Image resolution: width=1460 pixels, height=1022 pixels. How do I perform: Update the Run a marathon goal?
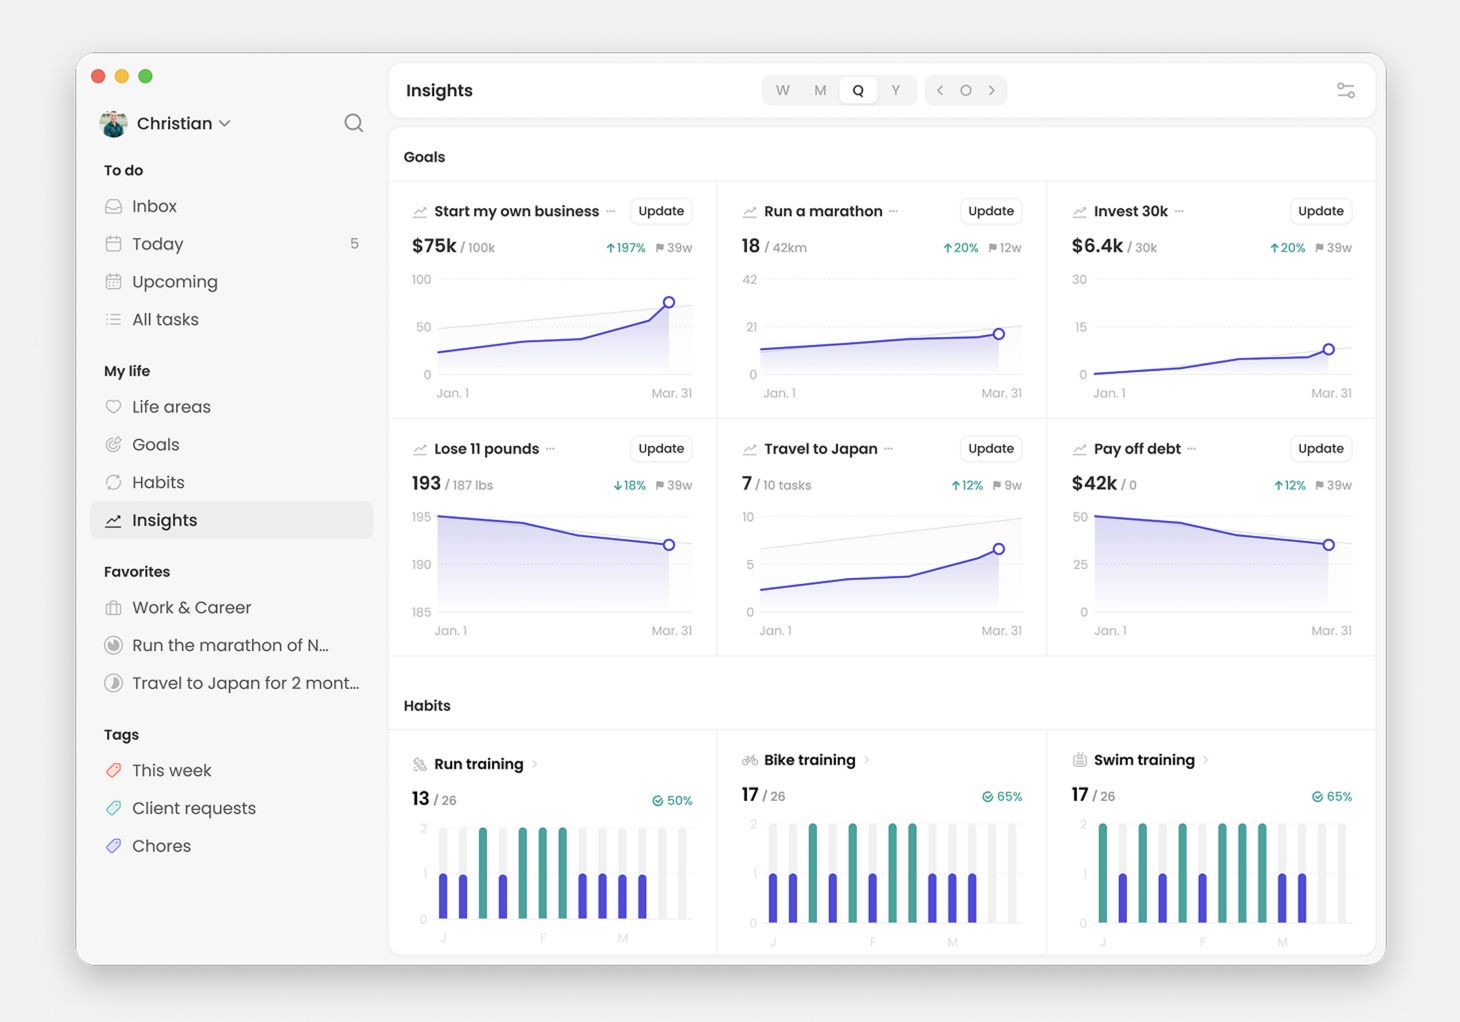pyautogui.click(x=991, y=211)
